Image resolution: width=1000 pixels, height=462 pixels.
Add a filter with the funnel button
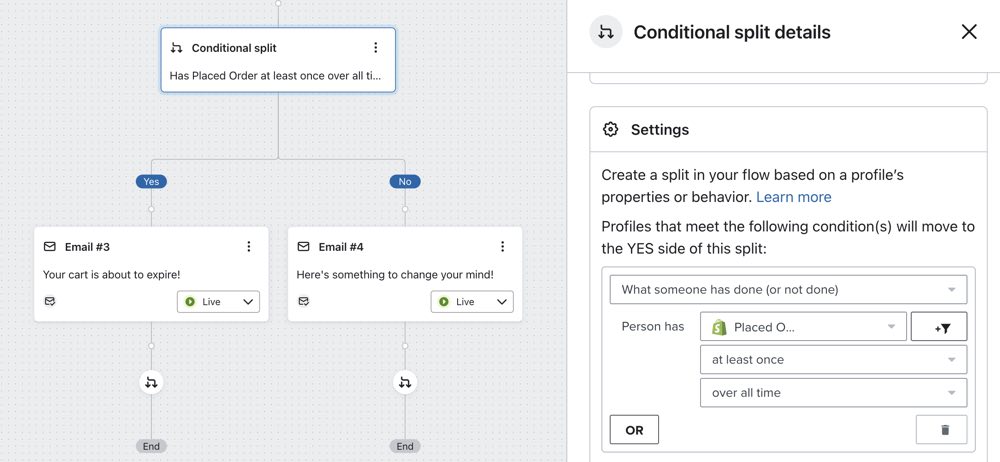coord(939,327)
